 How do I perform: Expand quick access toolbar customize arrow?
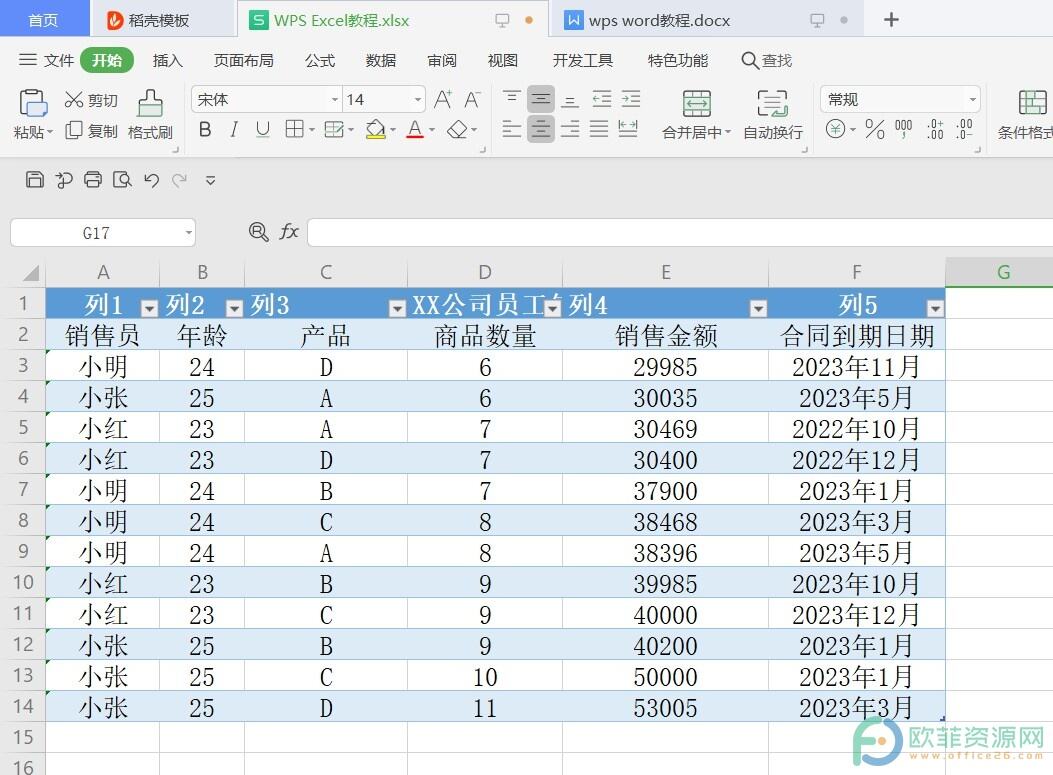(x=210, y=180)
